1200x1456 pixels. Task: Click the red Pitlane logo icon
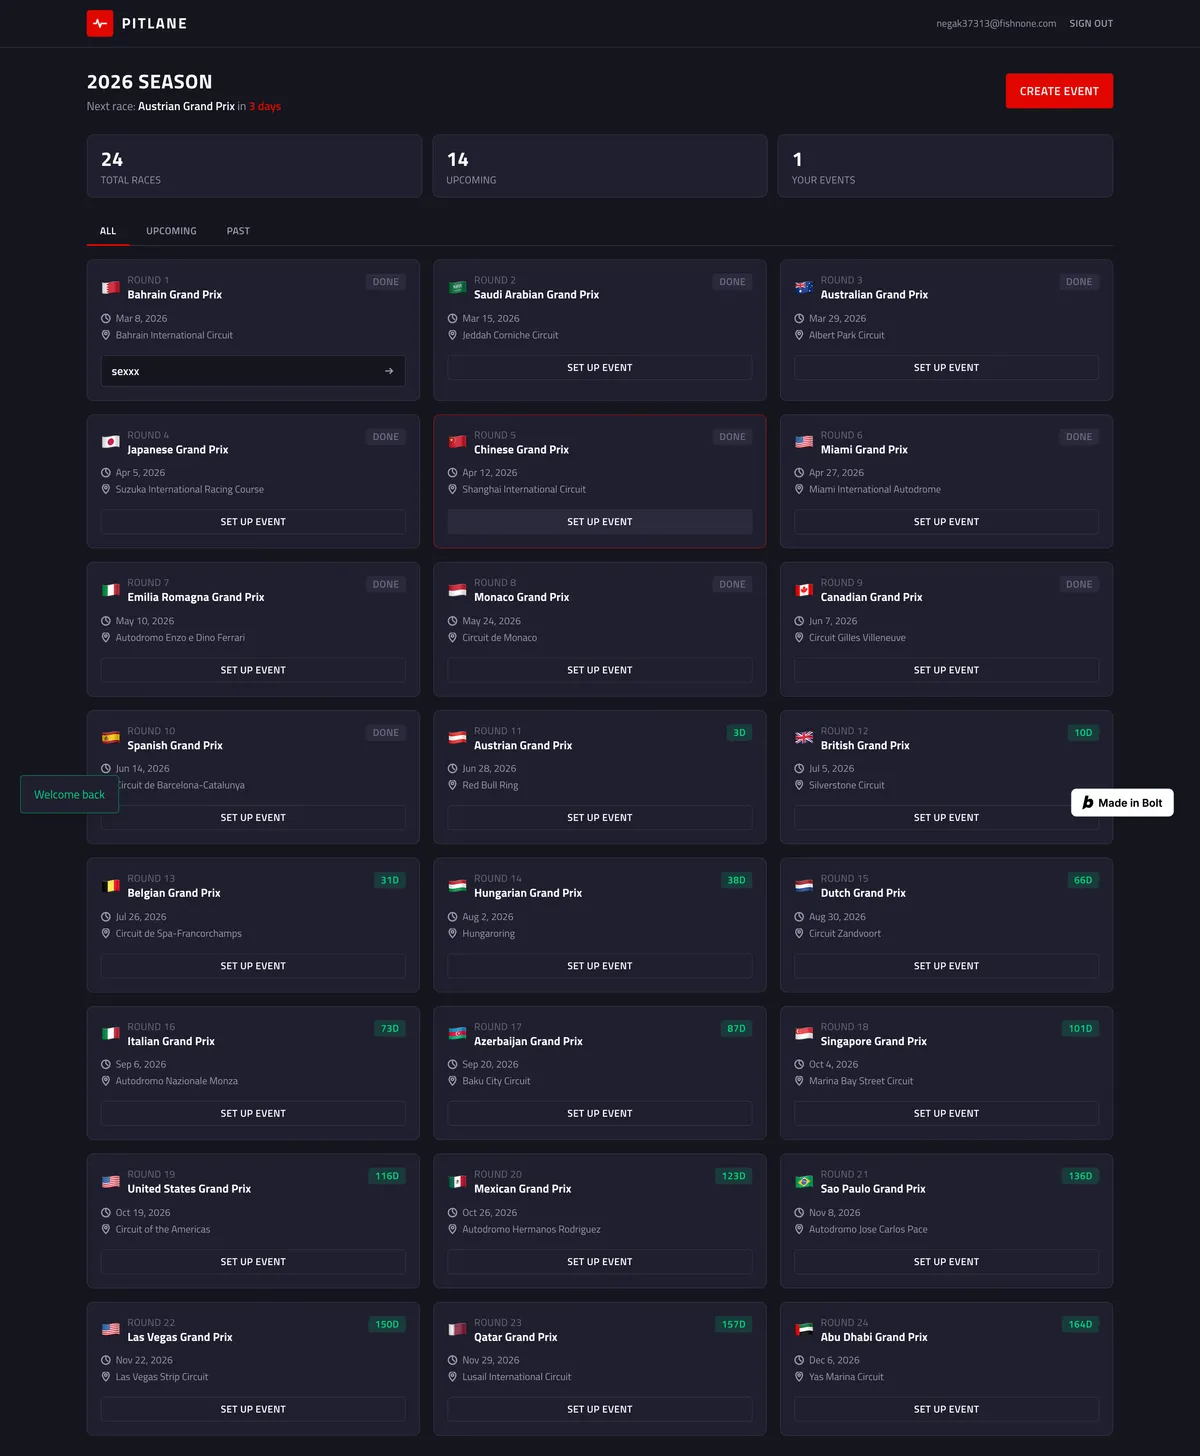(x=100, y=23)
